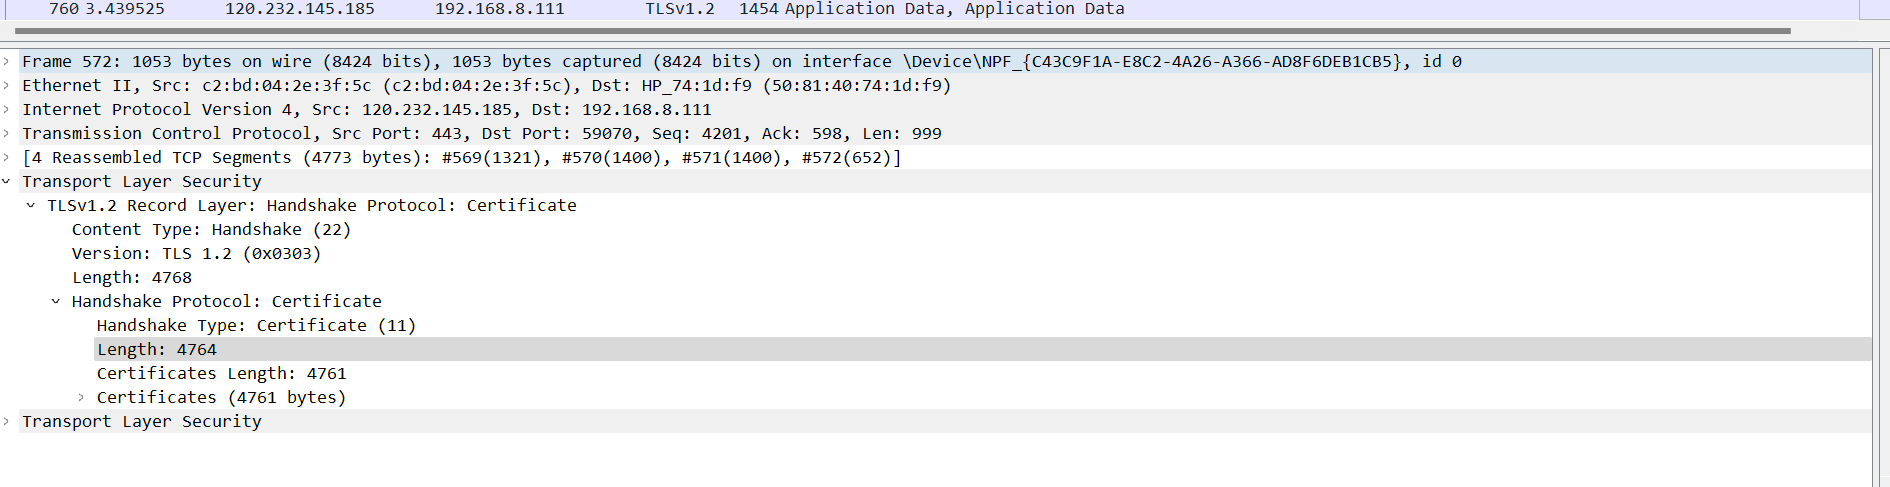Click the horizontal scrollbar of packet list
Screen dimensions: 1890x487
900,31
